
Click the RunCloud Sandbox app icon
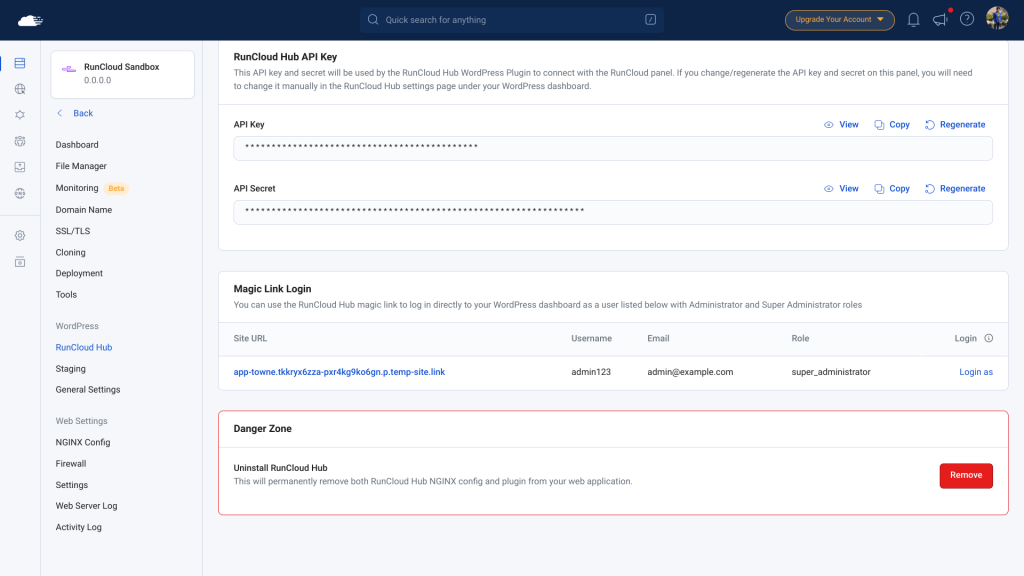[x=69, y=69]
